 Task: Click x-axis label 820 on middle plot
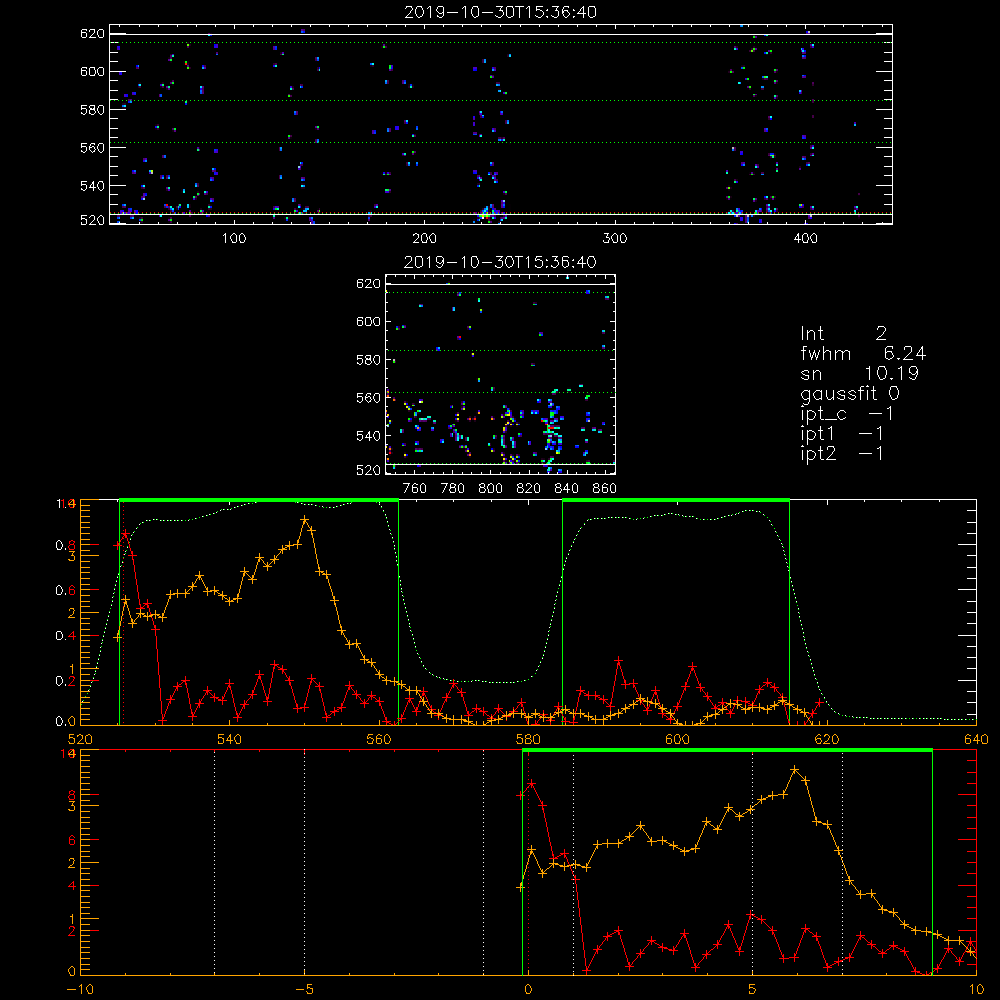(x=529, y=488)
